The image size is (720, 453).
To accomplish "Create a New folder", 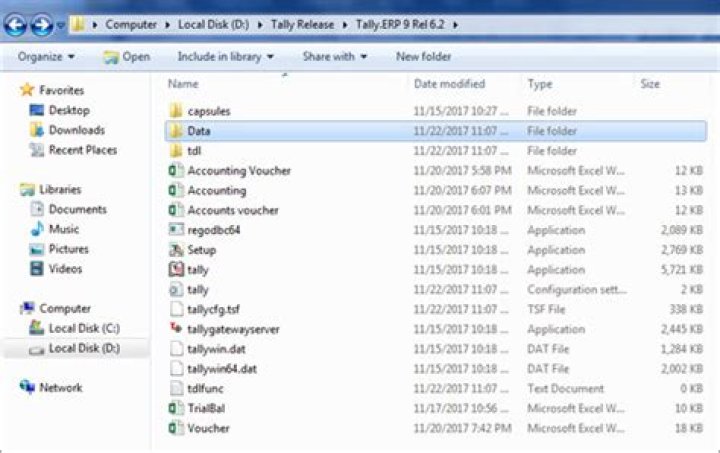I will [423, 57].
